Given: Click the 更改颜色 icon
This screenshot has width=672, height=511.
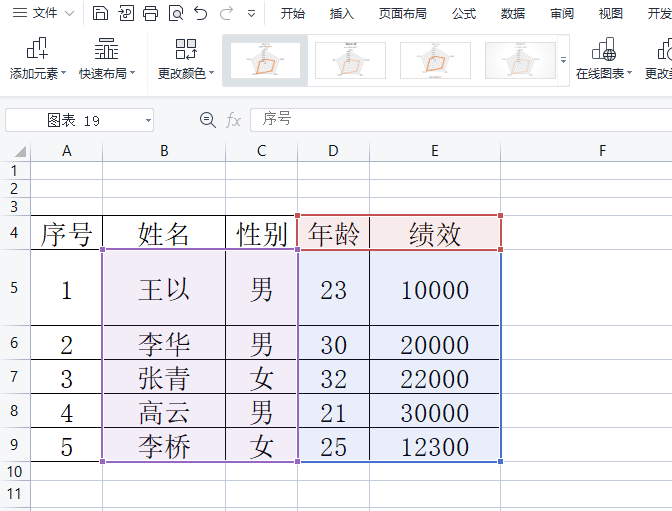Looking at the screenshot, I should pyautogui.click(x=186, y=48).
